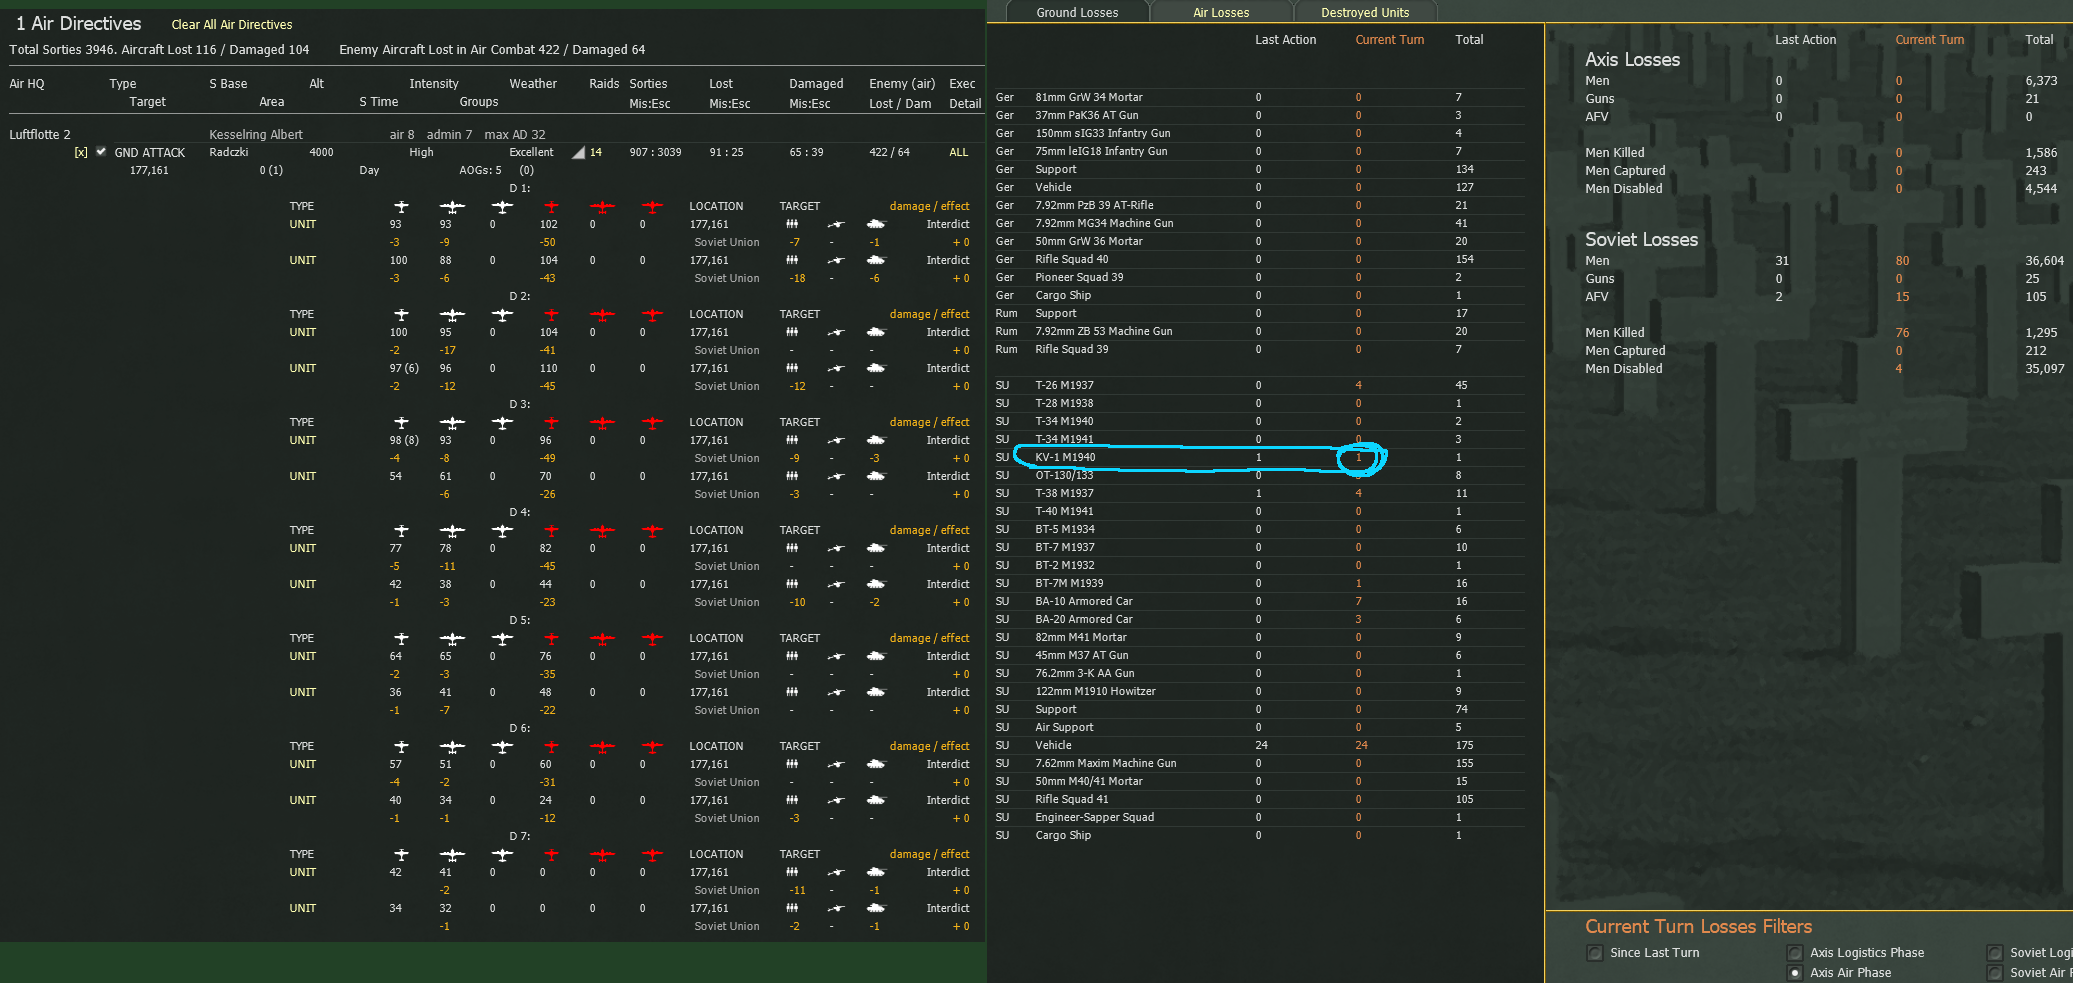
Task: Click the Radczki staging base
Action: click(229, 152)
